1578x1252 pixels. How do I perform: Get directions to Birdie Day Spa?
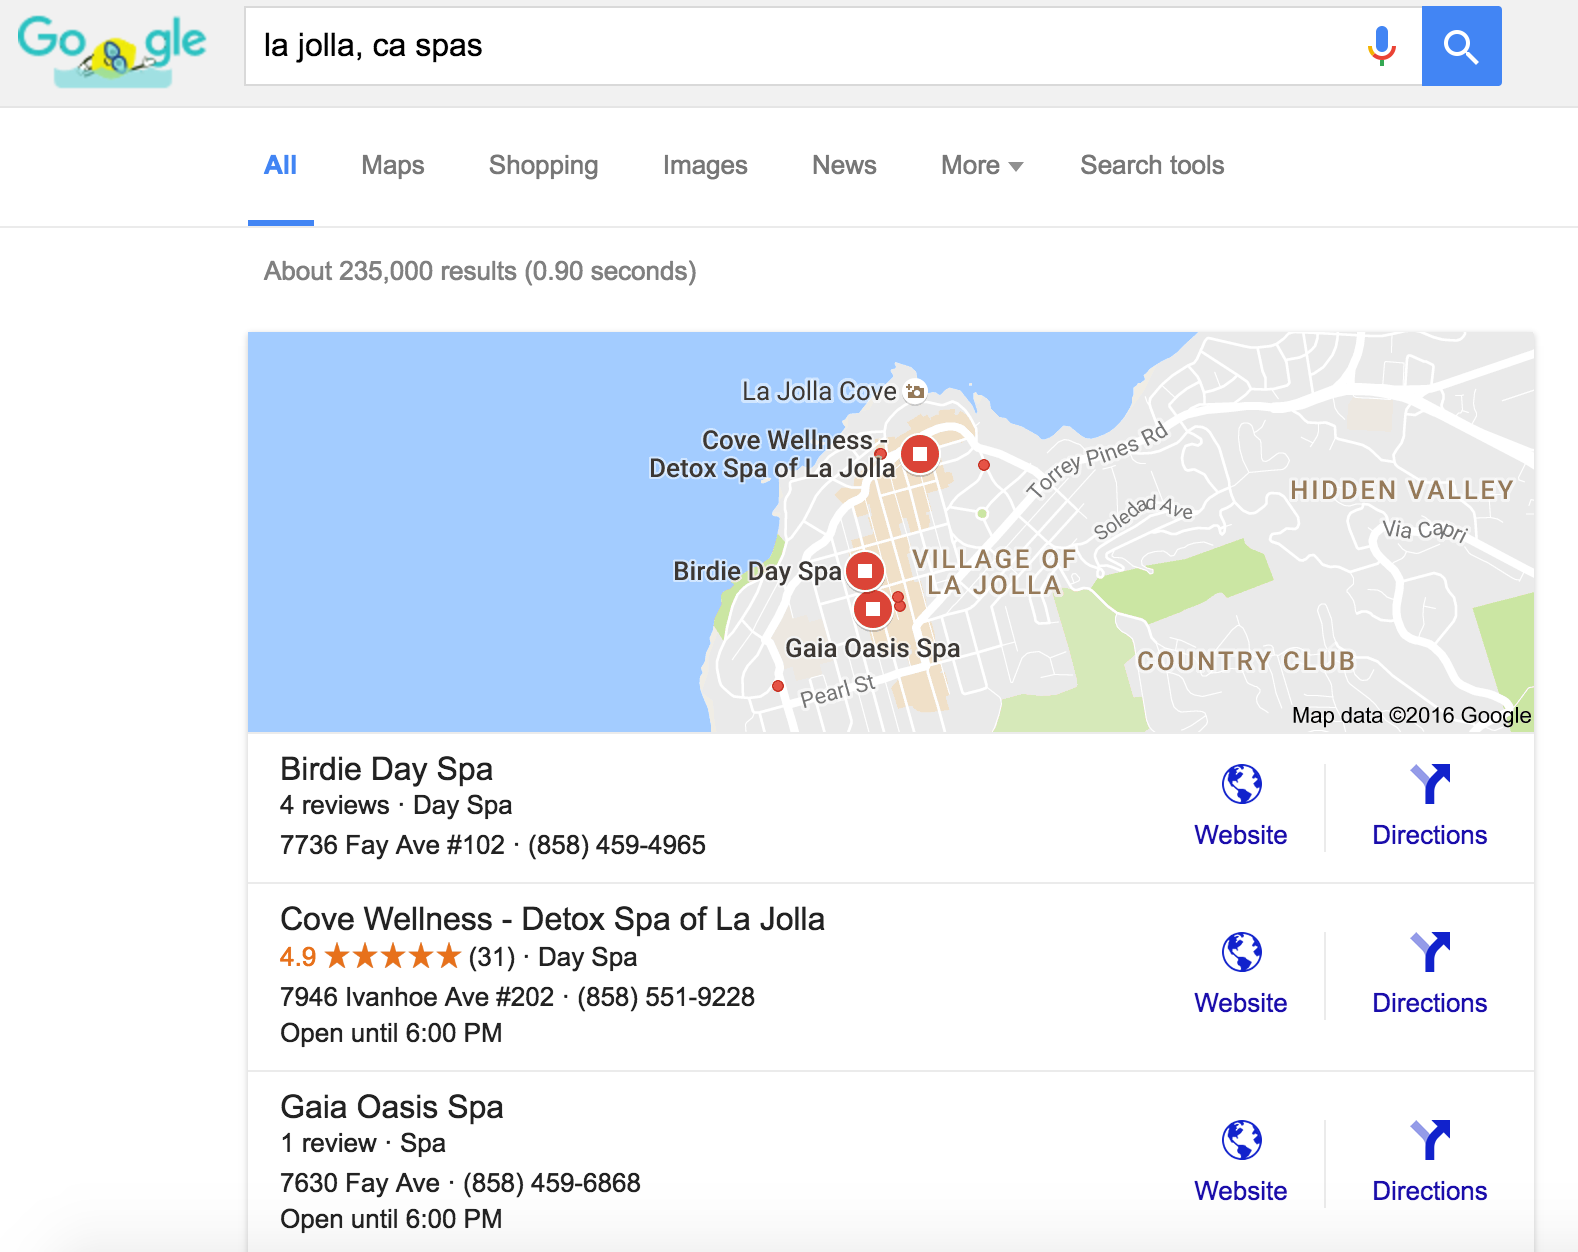pos(1429,785)
